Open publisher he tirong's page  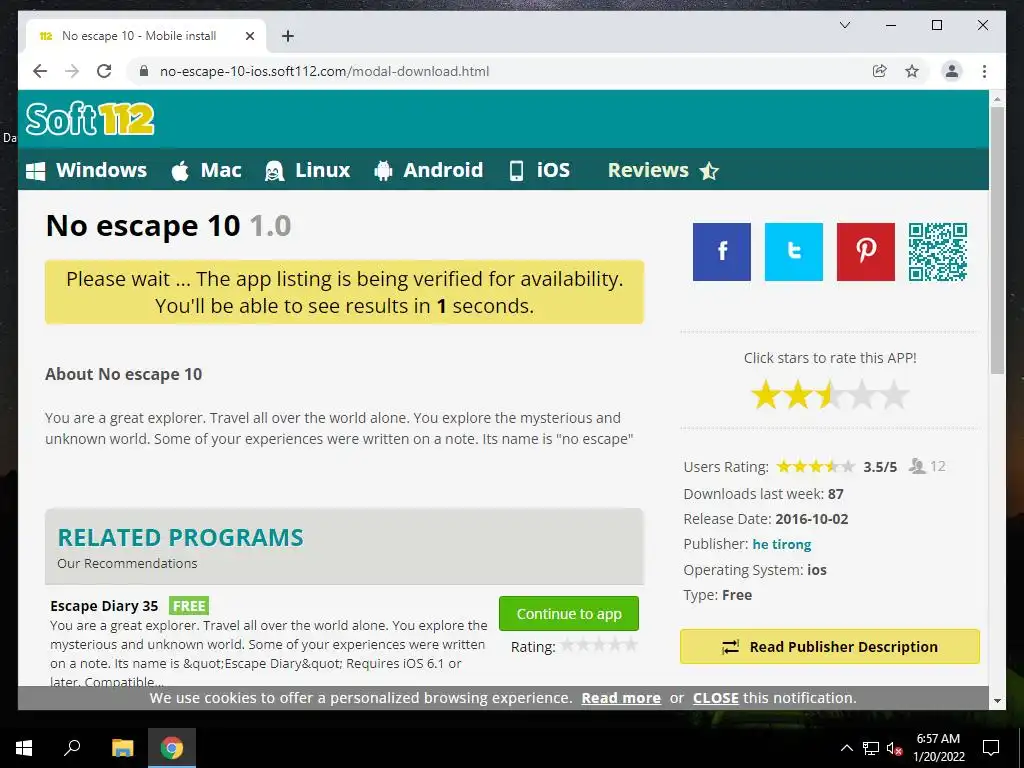tap(782, 544)
